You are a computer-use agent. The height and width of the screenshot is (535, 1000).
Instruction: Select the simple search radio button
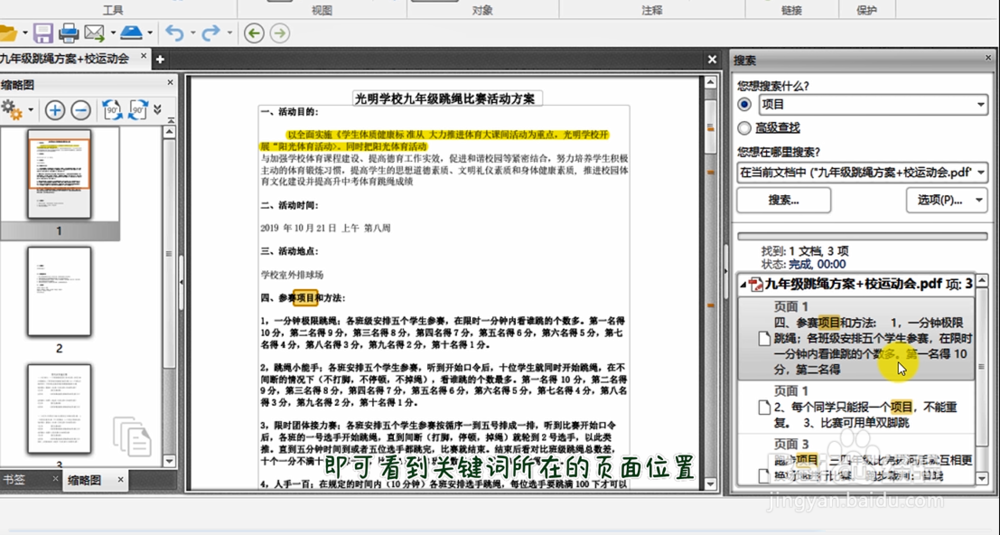tap(744, 104)
